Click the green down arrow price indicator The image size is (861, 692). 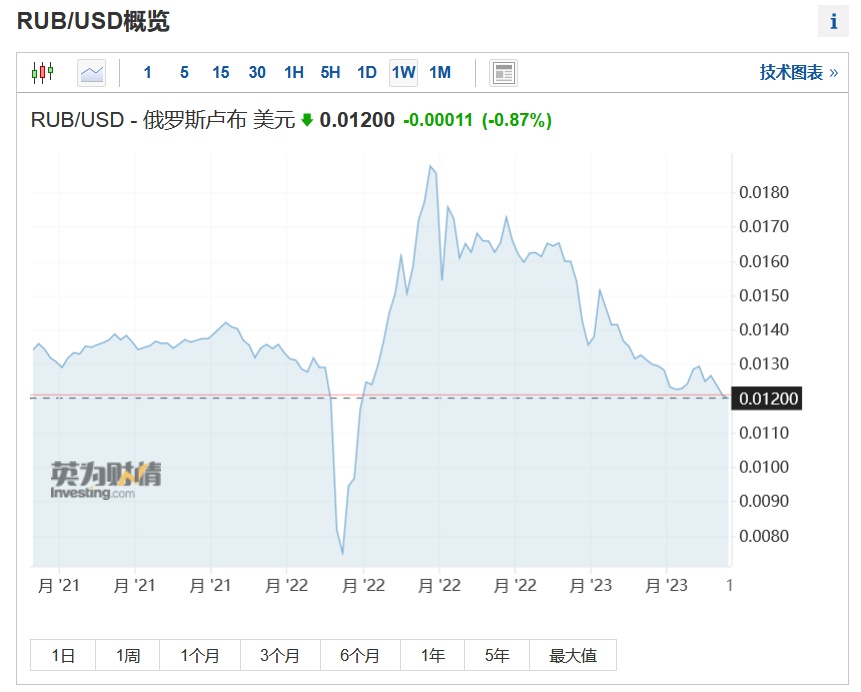click(307, 119)
